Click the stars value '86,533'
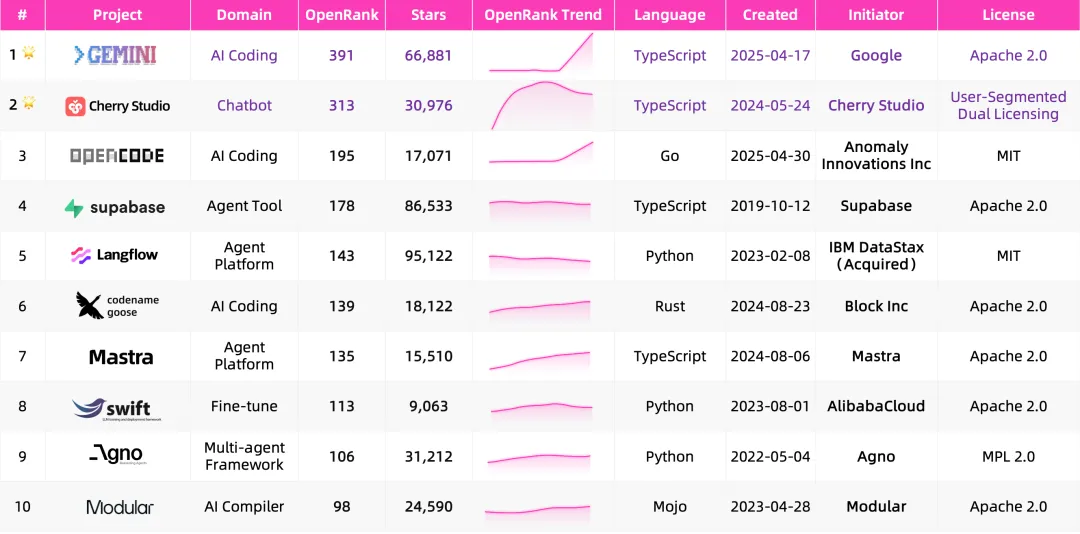Image resolution: width=1080 pixels, height=534 pixels. pyautogui.click(x=428, y=206)
